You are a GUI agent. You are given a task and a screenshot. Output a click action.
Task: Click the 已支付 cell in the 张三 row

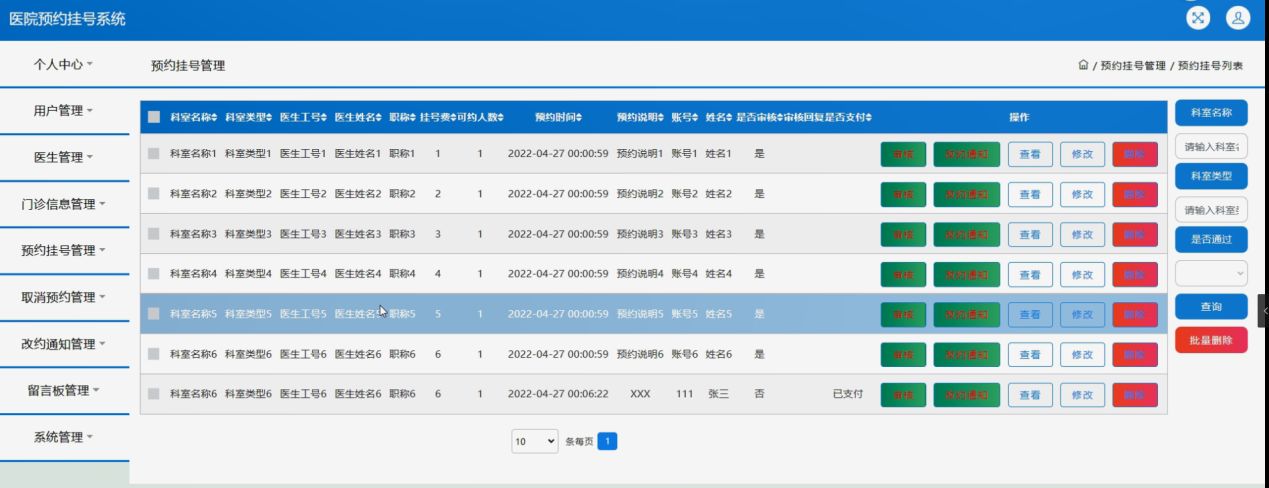click(847, 394)
